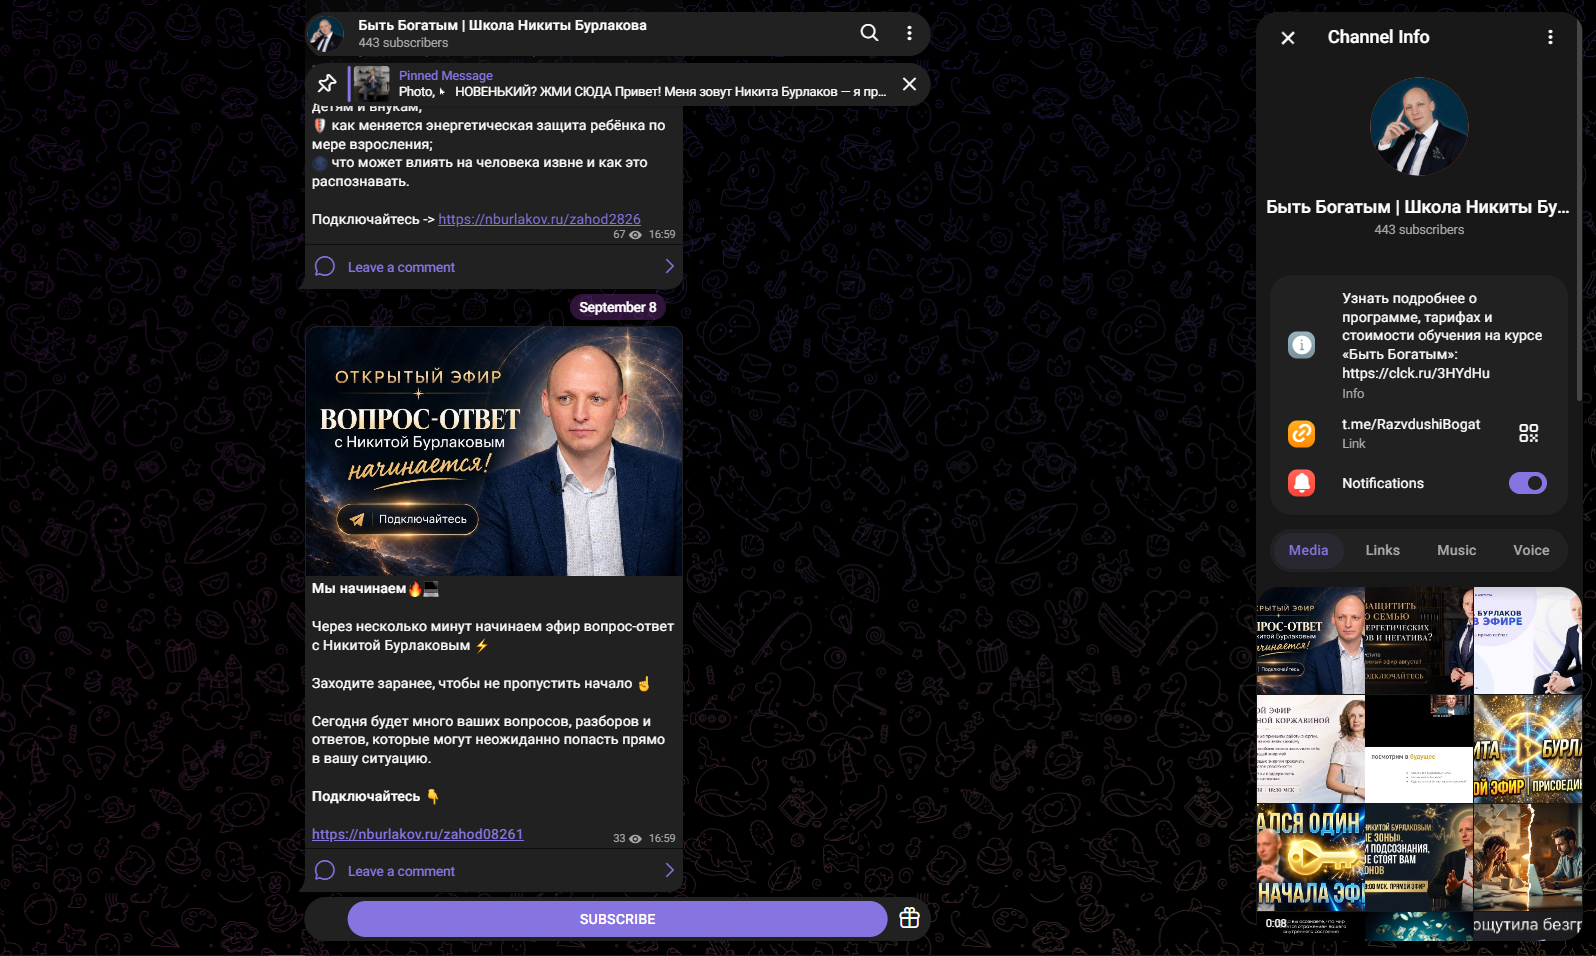Leave a comment on the 33-view post
The image size is (1596, 956).
tap(494, 871)
